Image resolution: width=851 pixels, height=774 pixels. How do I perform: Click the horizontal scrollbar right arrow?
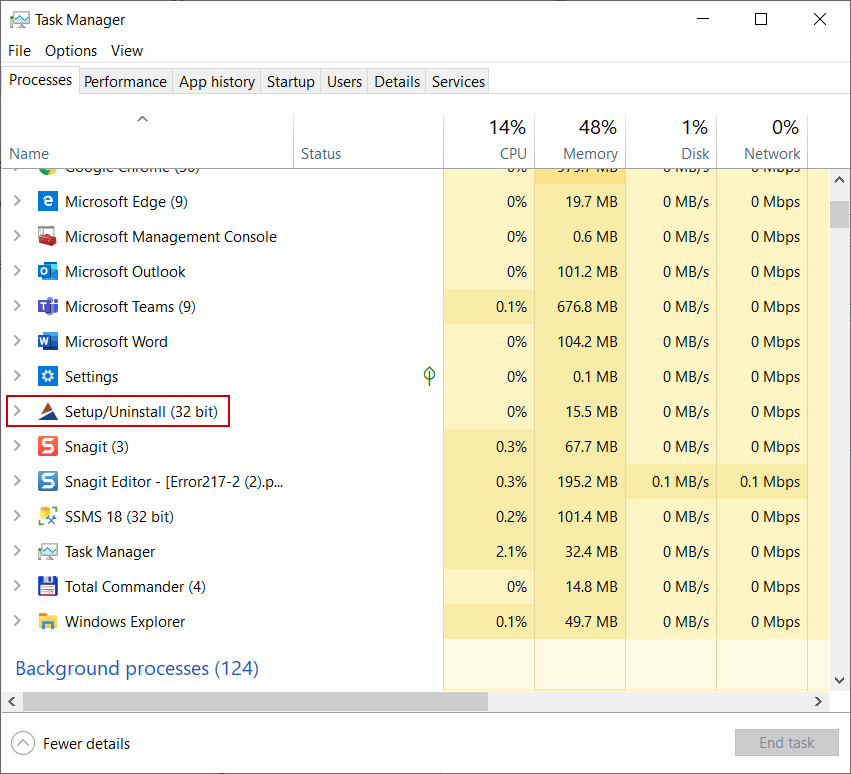click(818, 701)
